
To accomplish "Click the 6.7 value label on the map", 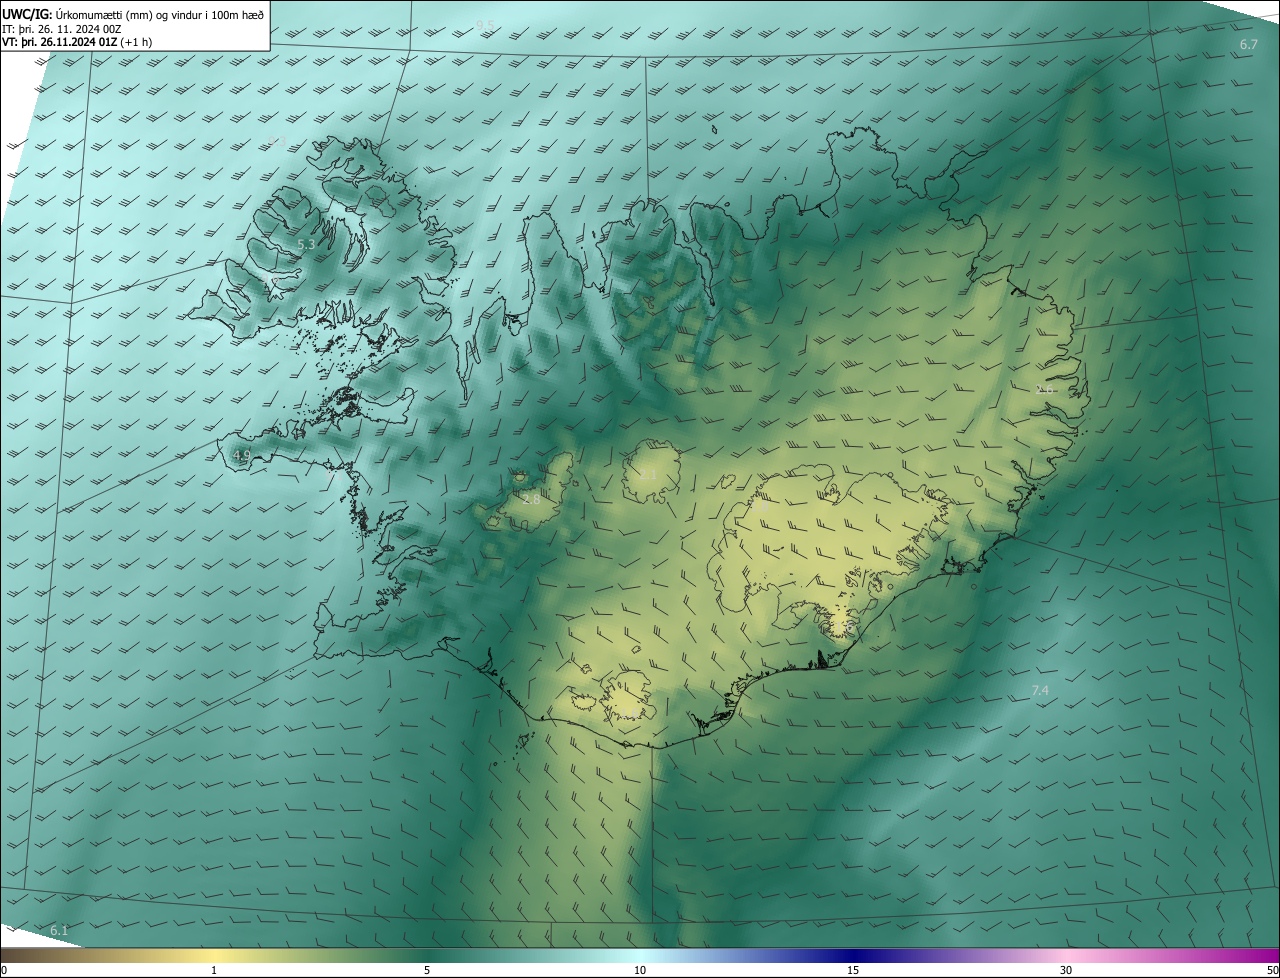I will [1249, 45].
